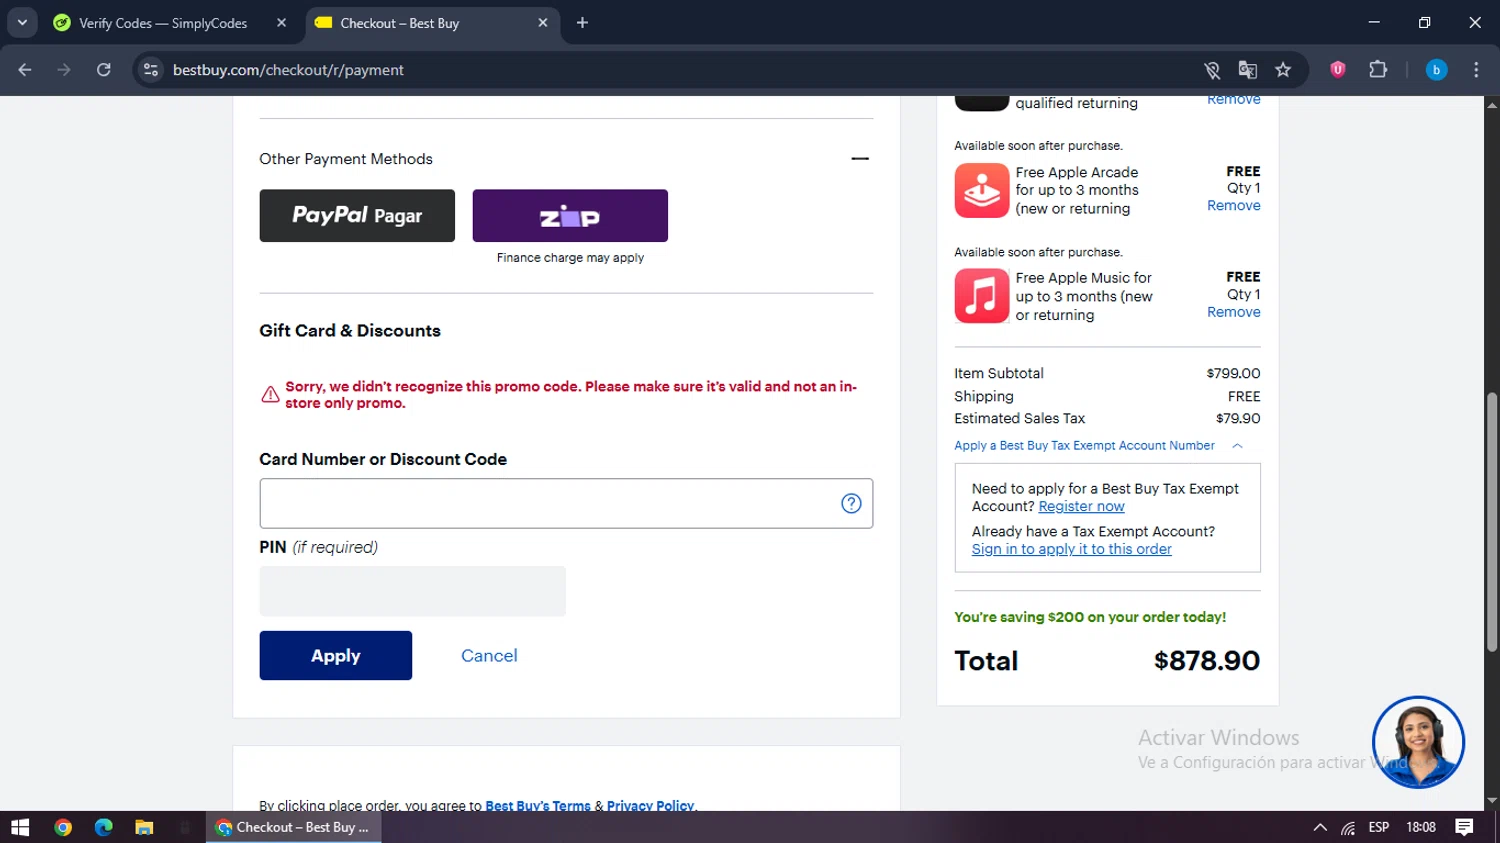Open File Explorer from the taskbar

tap(144, 827)
